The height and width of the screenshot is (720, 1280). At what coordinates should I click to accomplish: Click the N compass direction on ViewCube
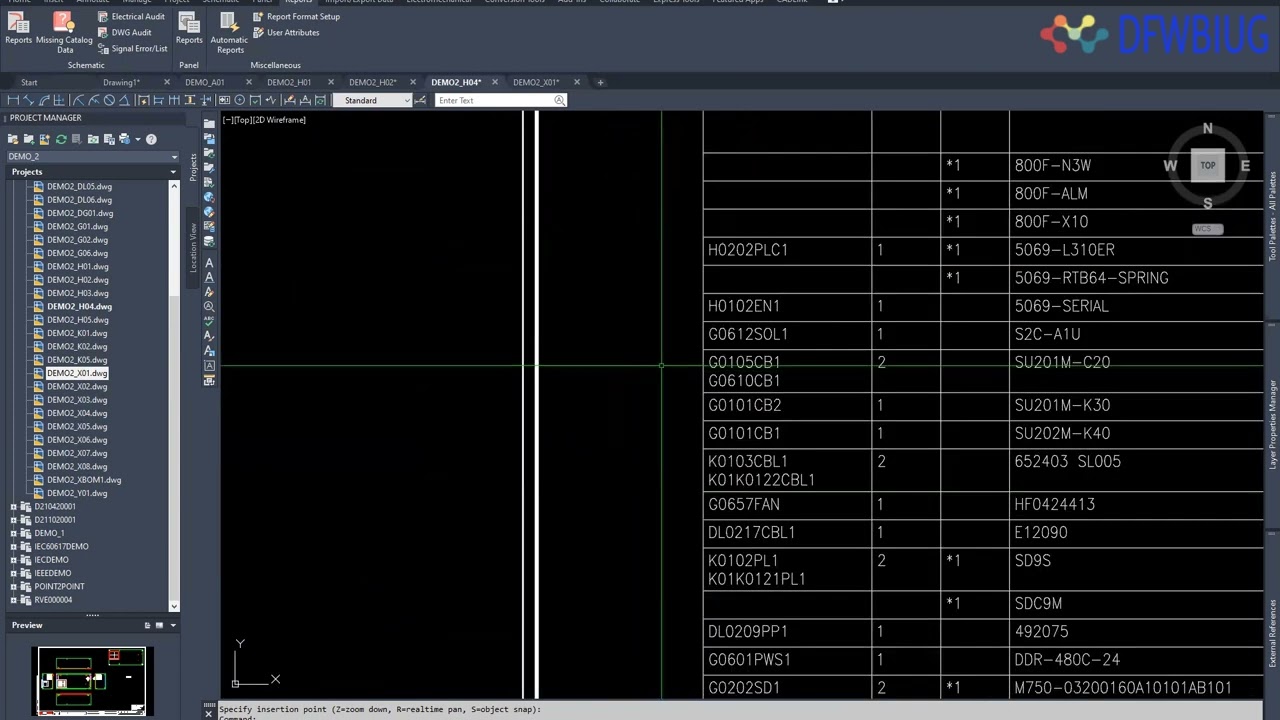tap(1207, 129)
